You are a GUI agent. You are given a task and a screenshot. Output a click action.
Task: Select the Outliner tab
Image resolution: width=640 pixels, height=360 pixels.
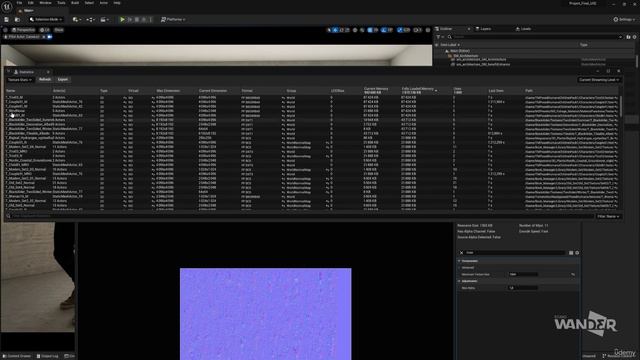click(x=446, y=29)
